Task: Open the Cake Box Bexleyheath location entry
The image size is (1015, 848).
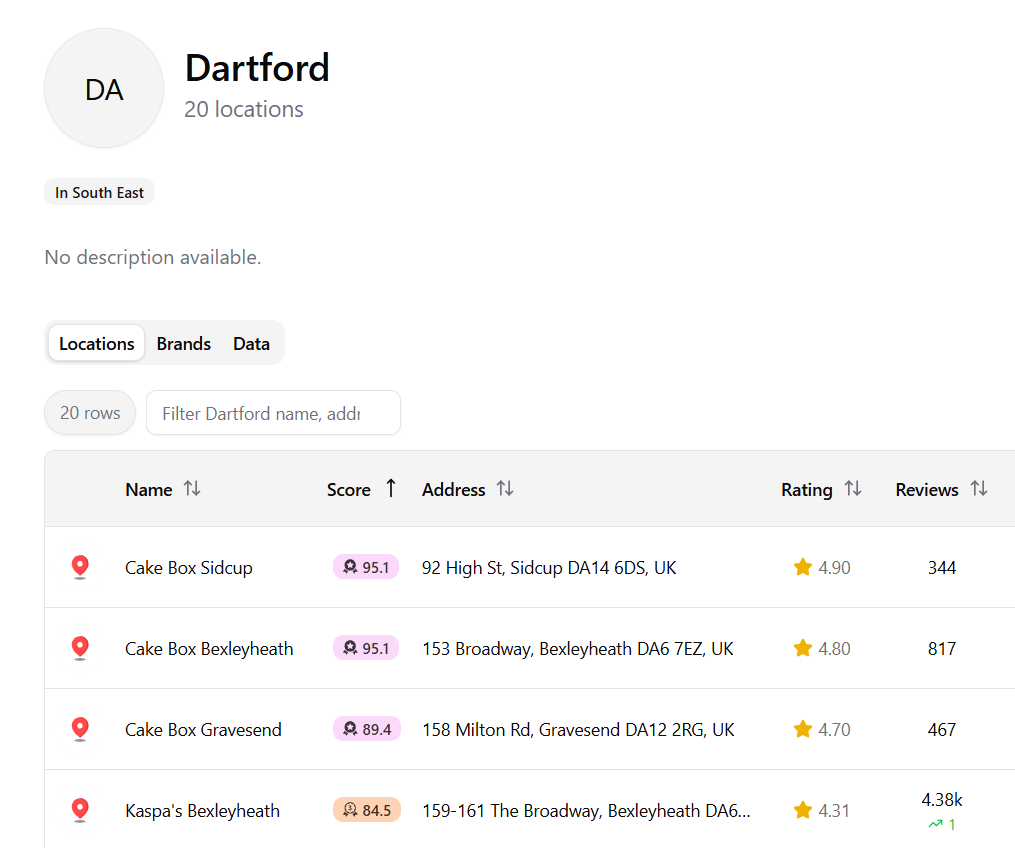Action: coord(209,648)
